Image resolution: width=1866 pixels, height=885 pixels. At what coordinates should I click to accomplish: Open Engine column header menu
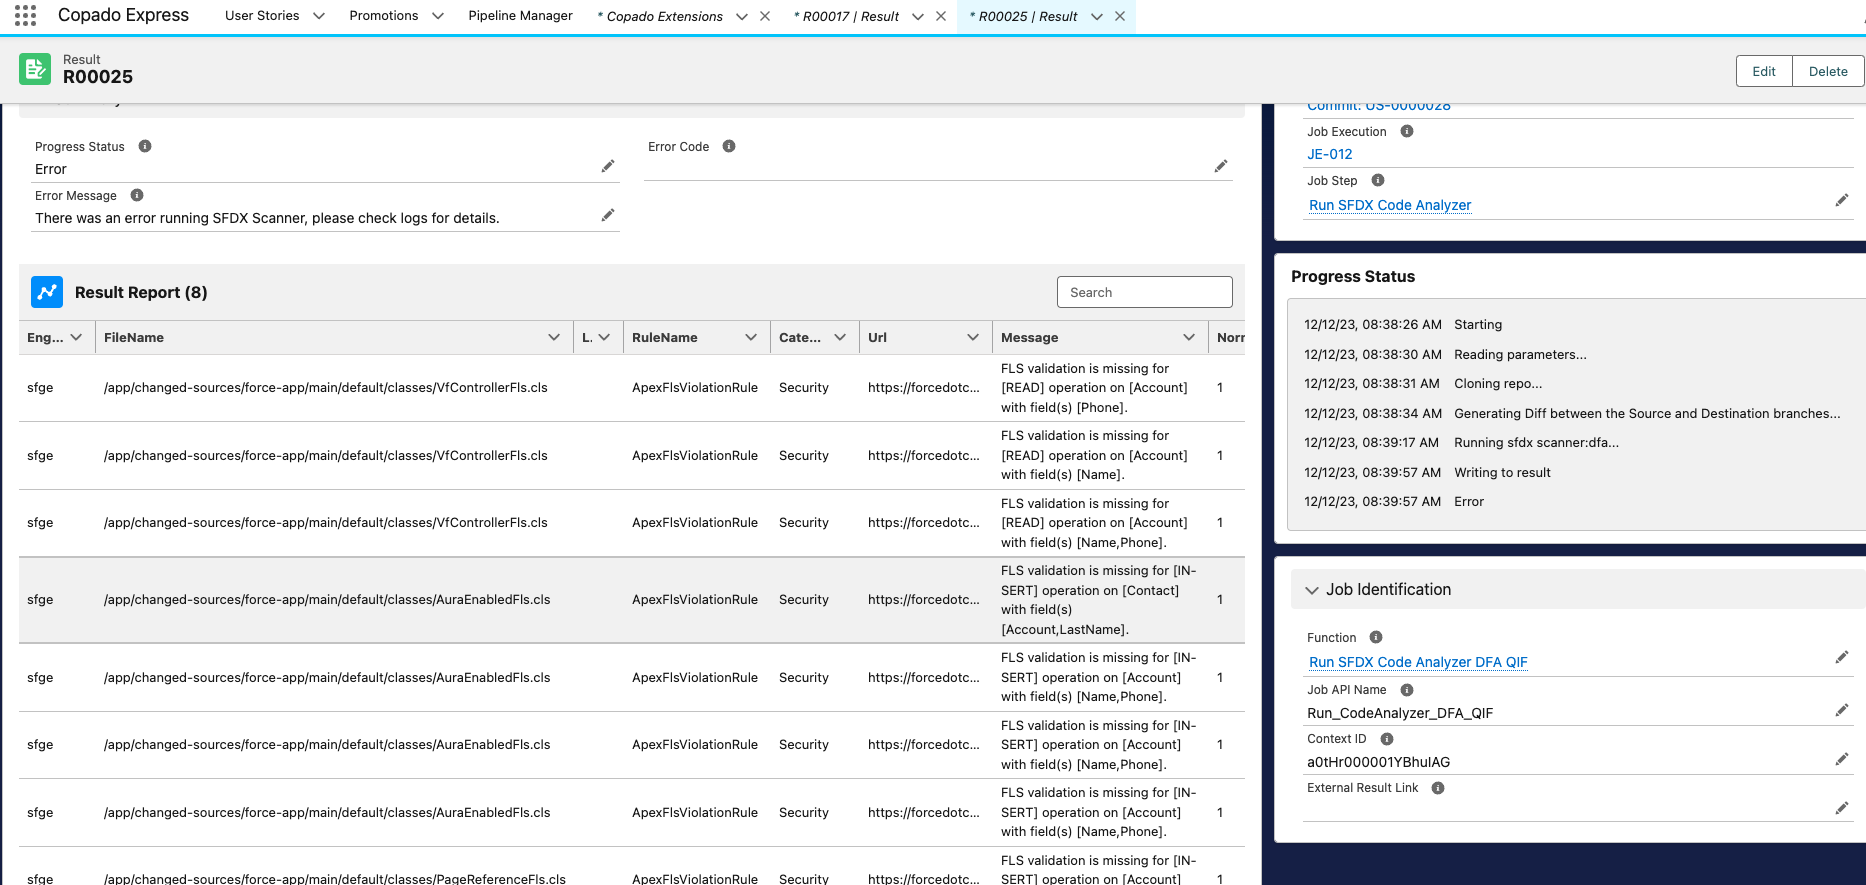[x=76, y=337]
